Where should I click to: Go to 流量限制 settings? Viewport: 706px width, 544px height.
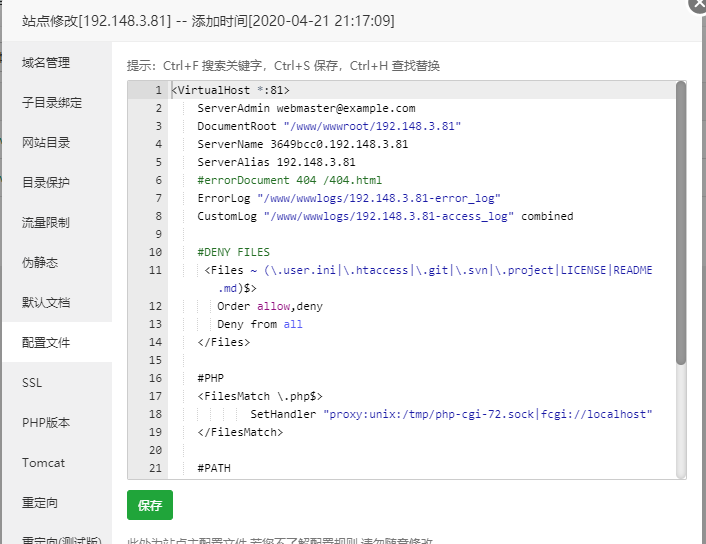pyautogui.click(x=46, y=223)
